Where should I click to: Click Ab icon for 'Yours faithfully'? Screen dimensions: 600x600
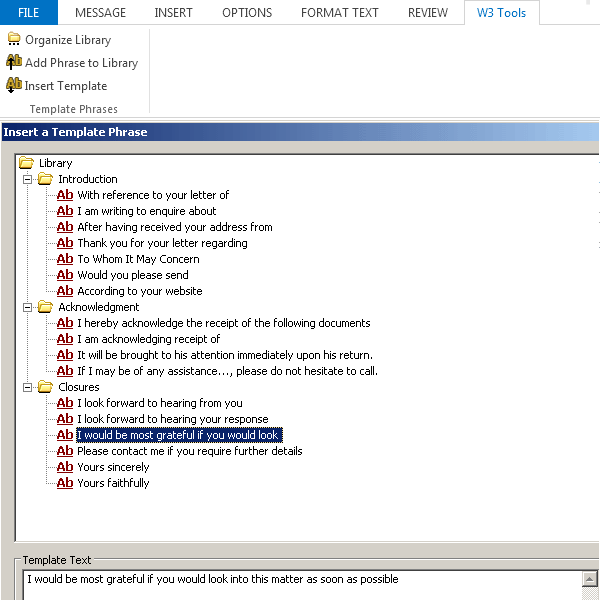65,483
